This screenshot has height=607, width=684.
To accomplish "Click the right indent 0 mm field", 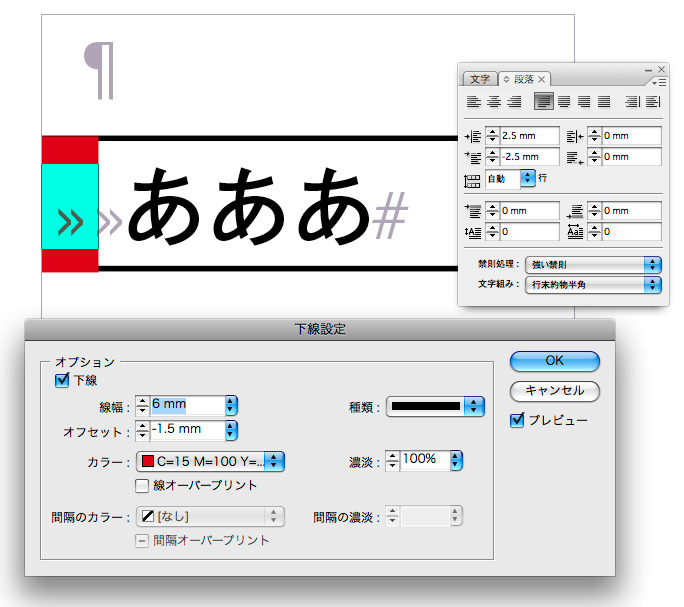I will 631,136.
